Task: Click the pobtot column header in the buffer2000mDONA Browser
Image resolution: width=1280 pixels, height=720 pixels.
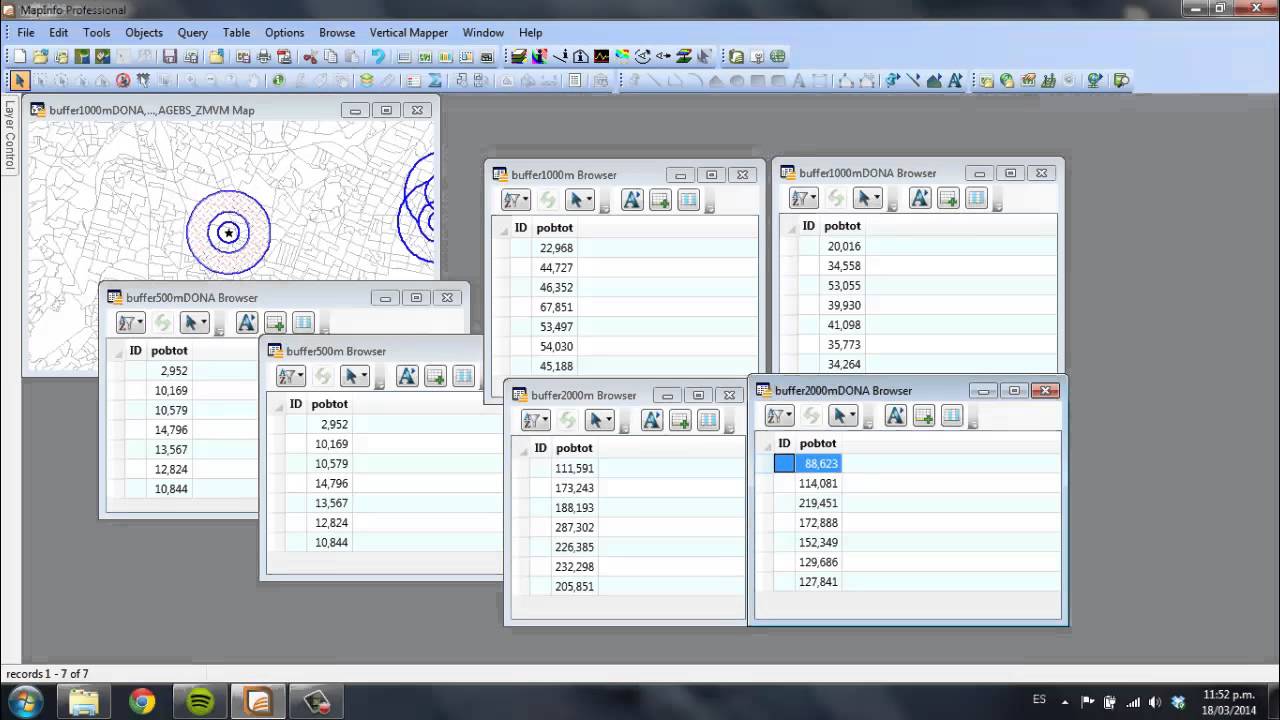Action: point(818,443)
